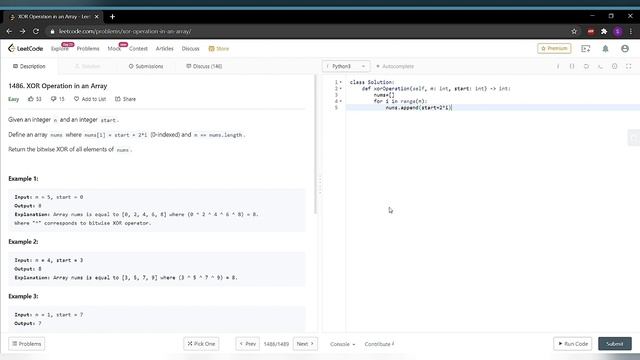Click the Run Code button
Viewport: 640px width, 360px height.
573,344
